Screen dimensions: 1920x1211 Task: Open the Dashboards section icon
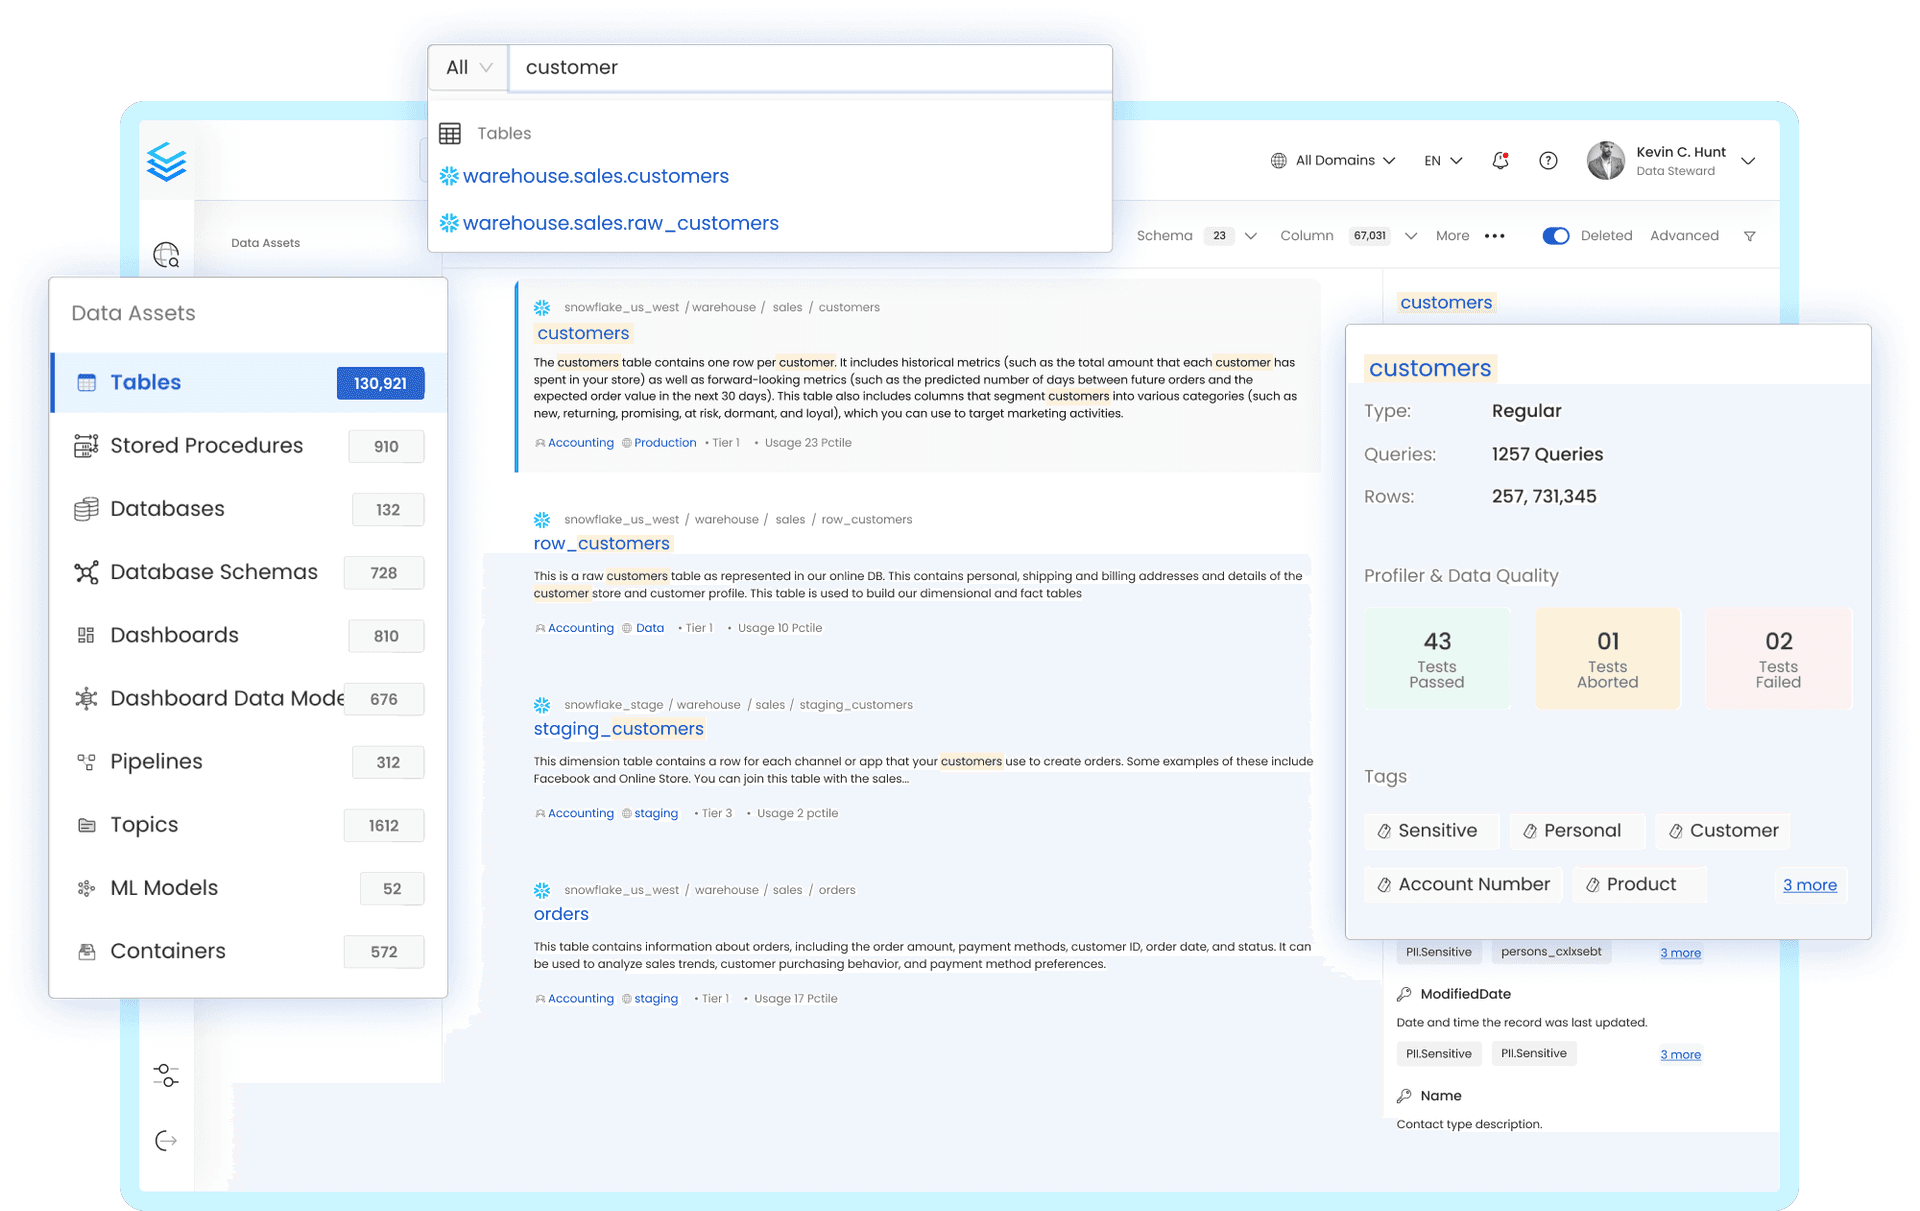(x=87, y=635)
